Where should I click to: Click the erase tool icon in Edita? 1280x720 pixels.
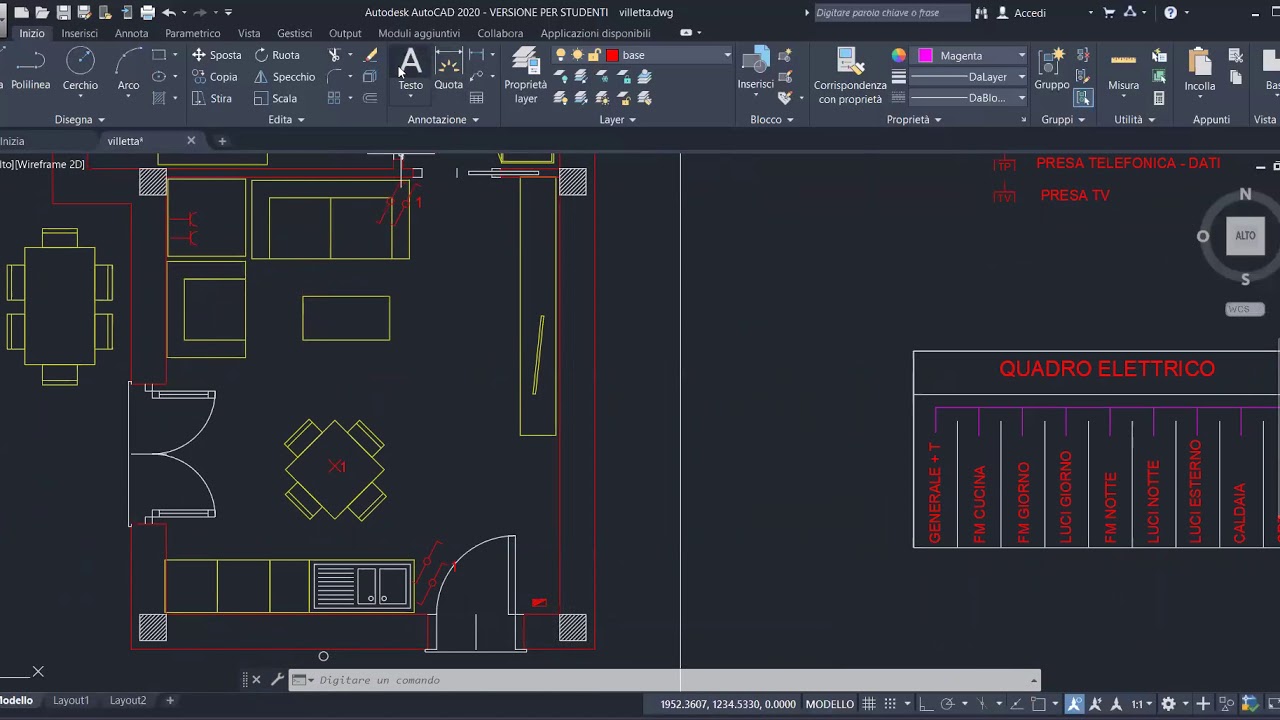371,55
